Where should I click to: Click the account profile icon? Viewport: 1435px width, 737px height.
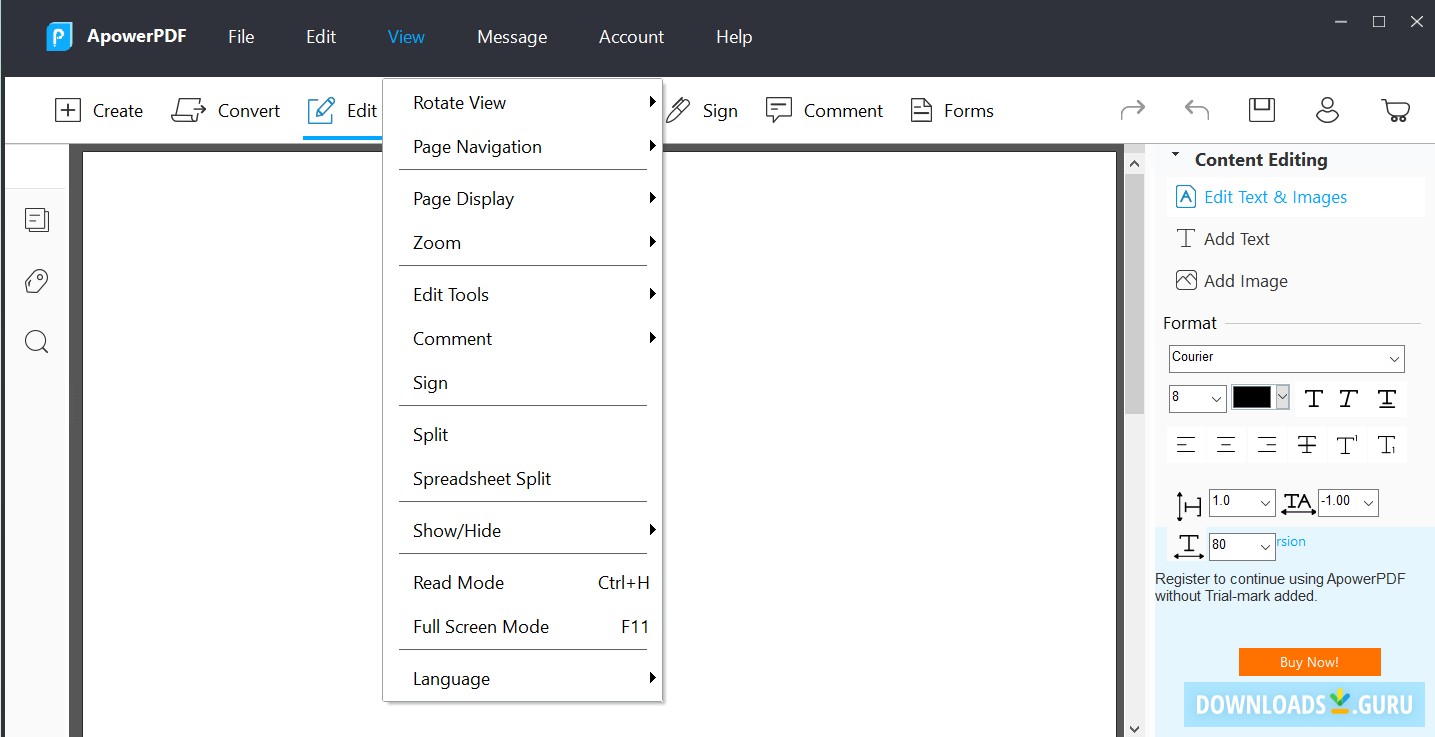[1327, 110]
